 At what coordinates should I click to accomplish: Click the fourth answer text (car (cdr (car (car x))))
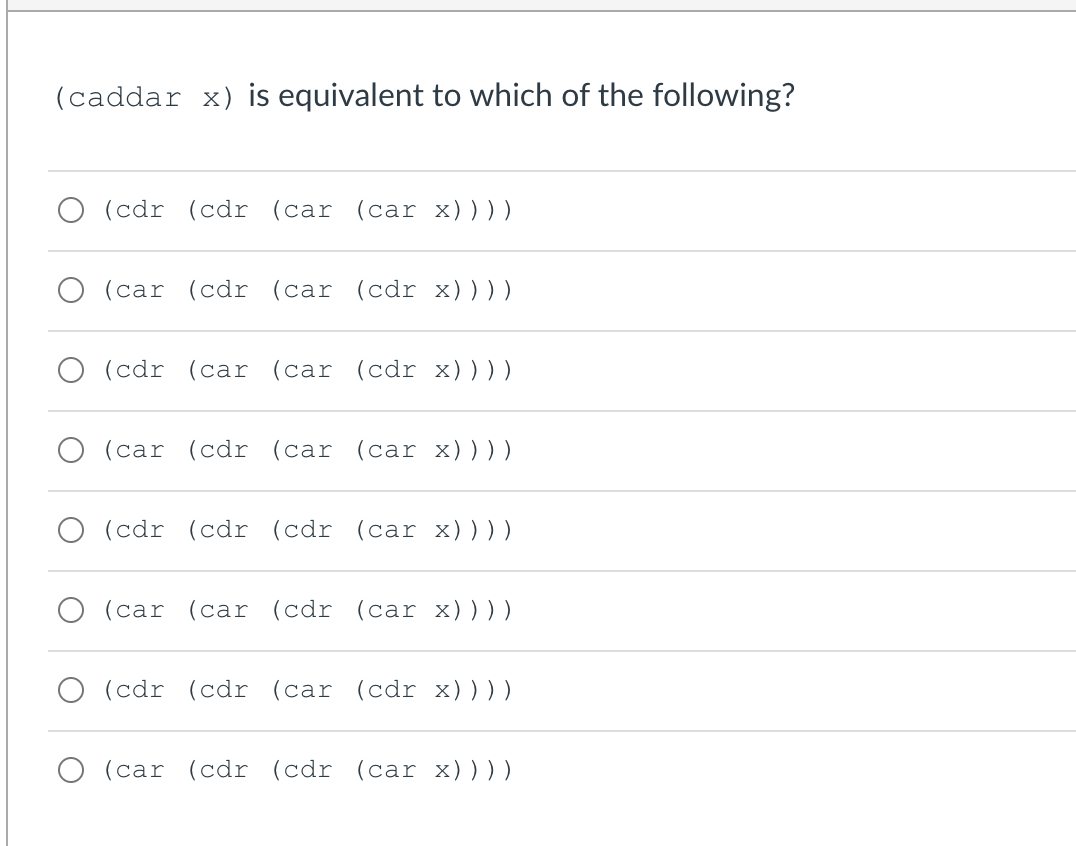tap(307, 449)
